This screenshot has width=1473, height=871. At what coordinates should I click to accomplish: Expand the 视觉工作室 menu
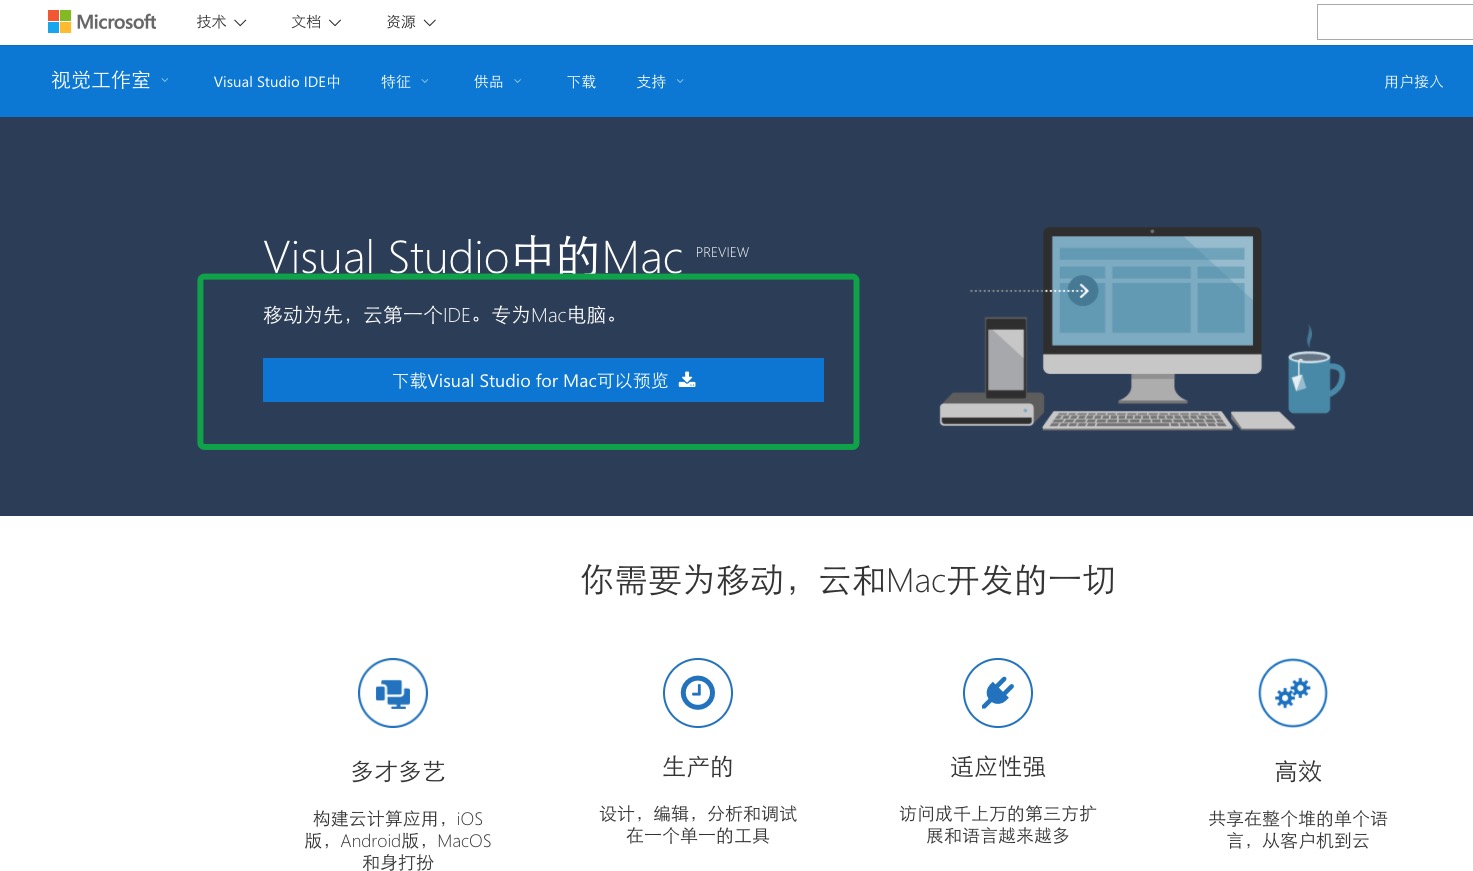(x=110, y=81)
